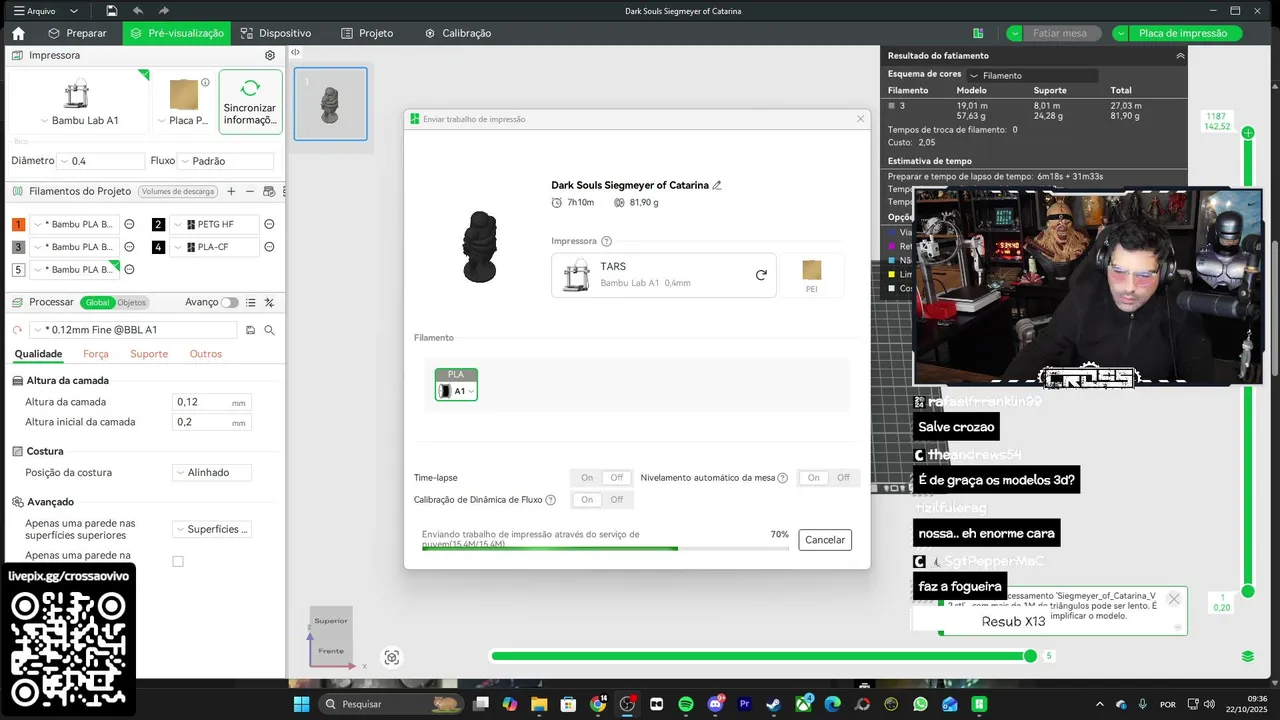Refresh the TARS printer list
This screenshot has height=720, width=1280.
click(x=761, y=275)
